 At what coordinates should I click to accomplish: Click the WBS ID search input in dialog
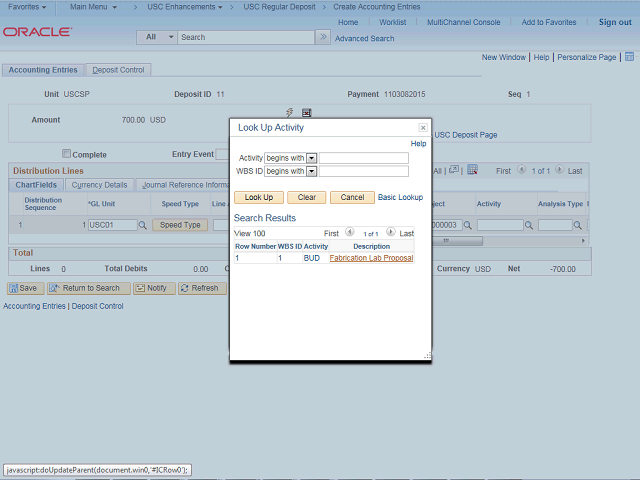(364, 171)
